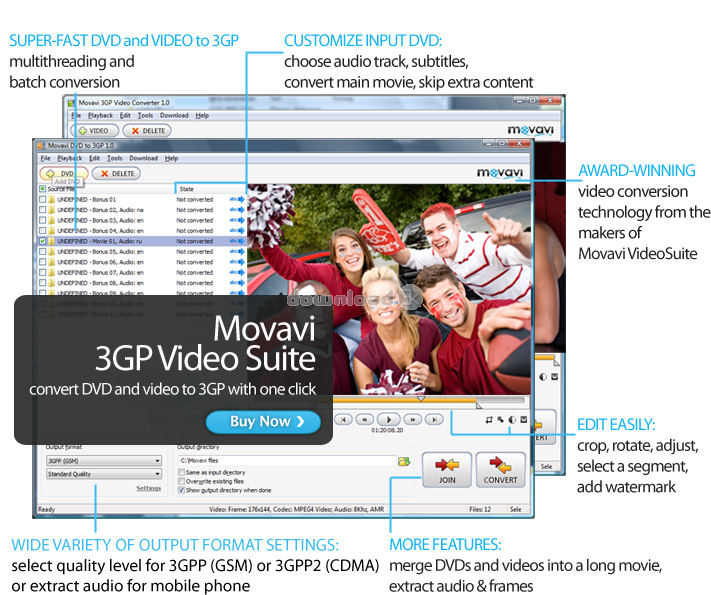Click the fast forward button
Viewport: 711px width, 595px height.
[x=413, y=419]
